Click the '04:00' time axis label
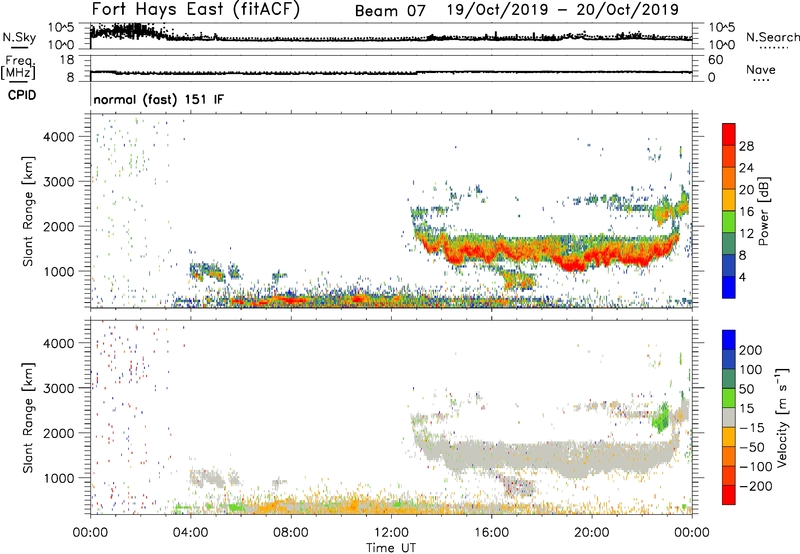The height and width of the screenshot is (554, 800). coord(190,533)
